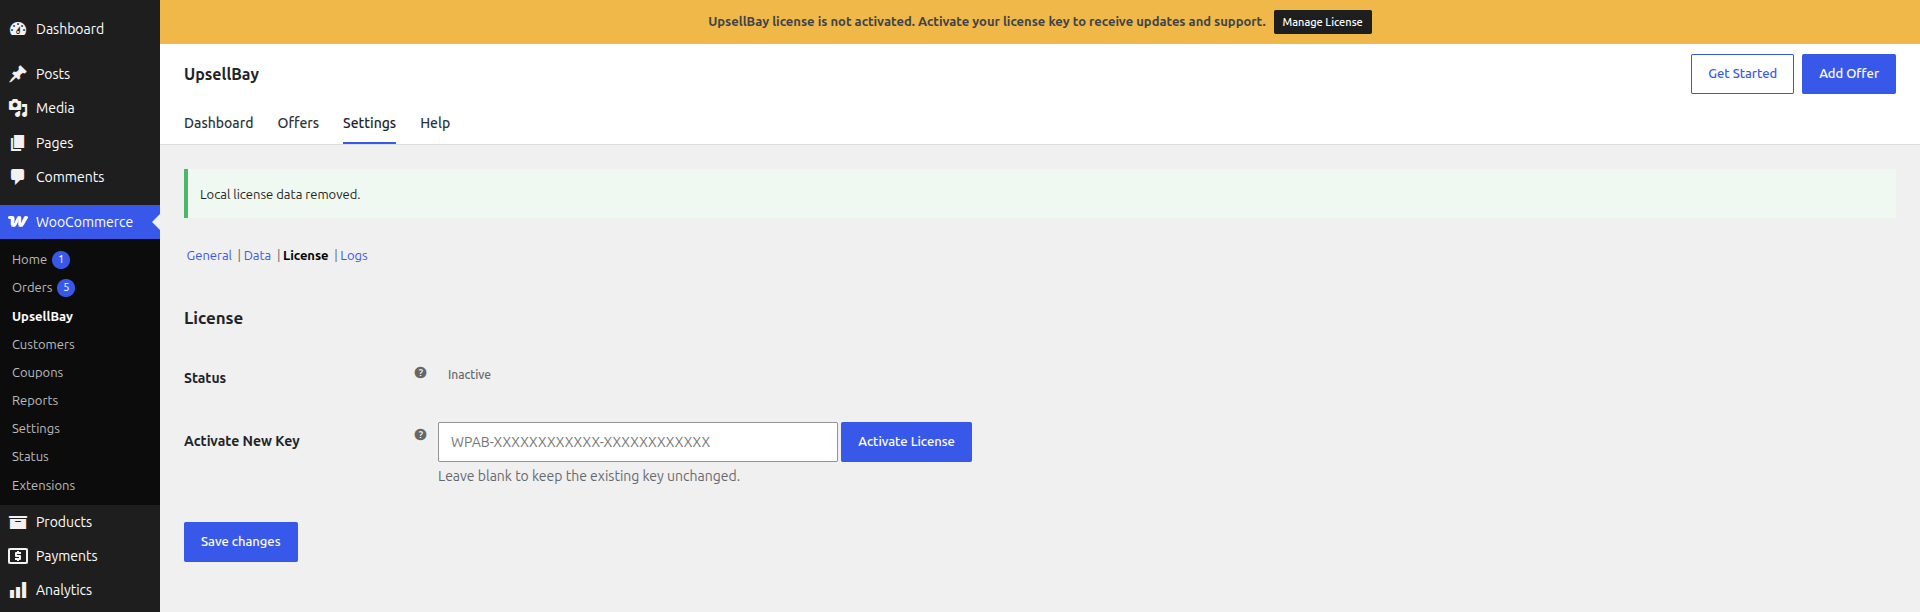Switch to the UpsellBay Dashboard tab
This screenshot has height=612, width=1920.
click(219, 123)
